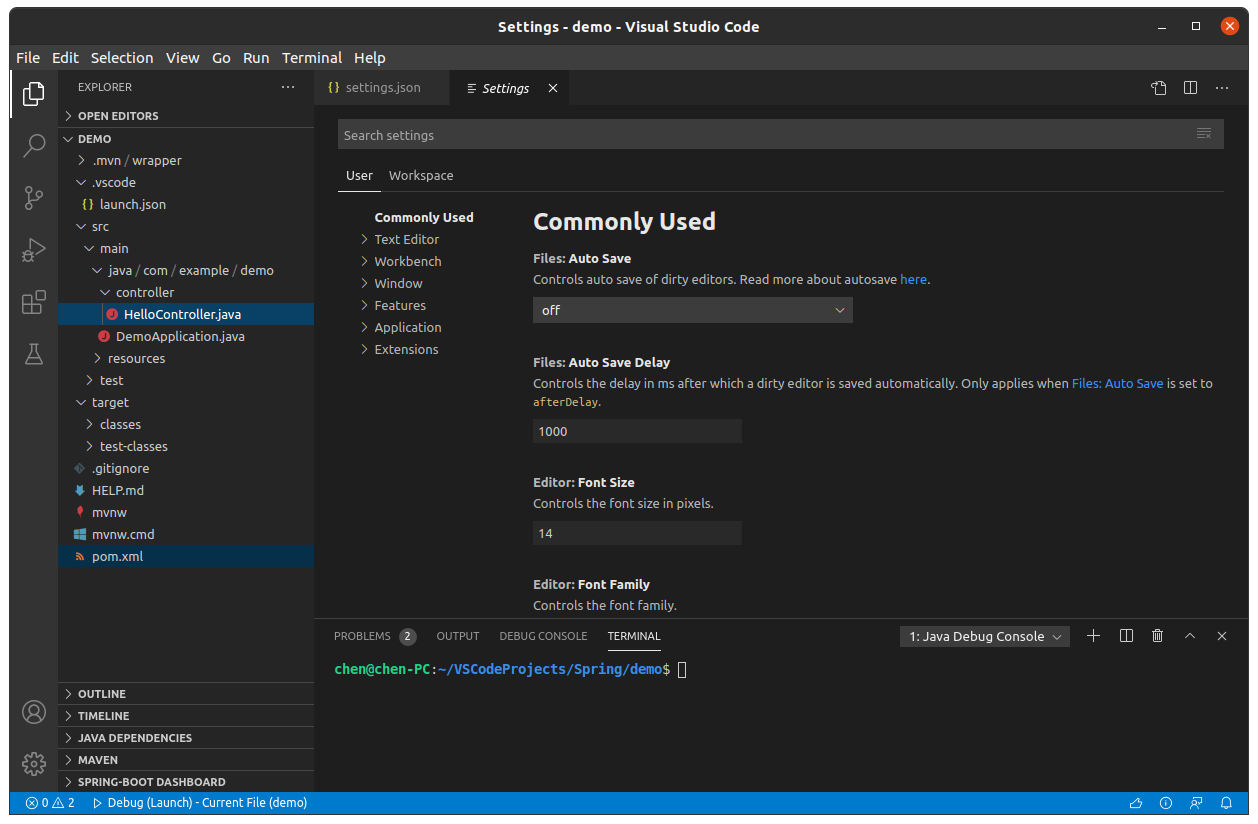Open the Run and Debug view
The image size is (1258, 824).
click(x=34, y=250)
